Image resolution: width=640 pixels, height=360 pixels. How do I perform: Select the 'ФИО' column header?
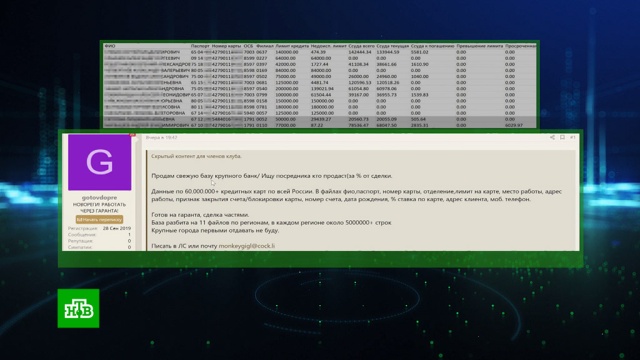pyautogui.click(x=110, y=46)
